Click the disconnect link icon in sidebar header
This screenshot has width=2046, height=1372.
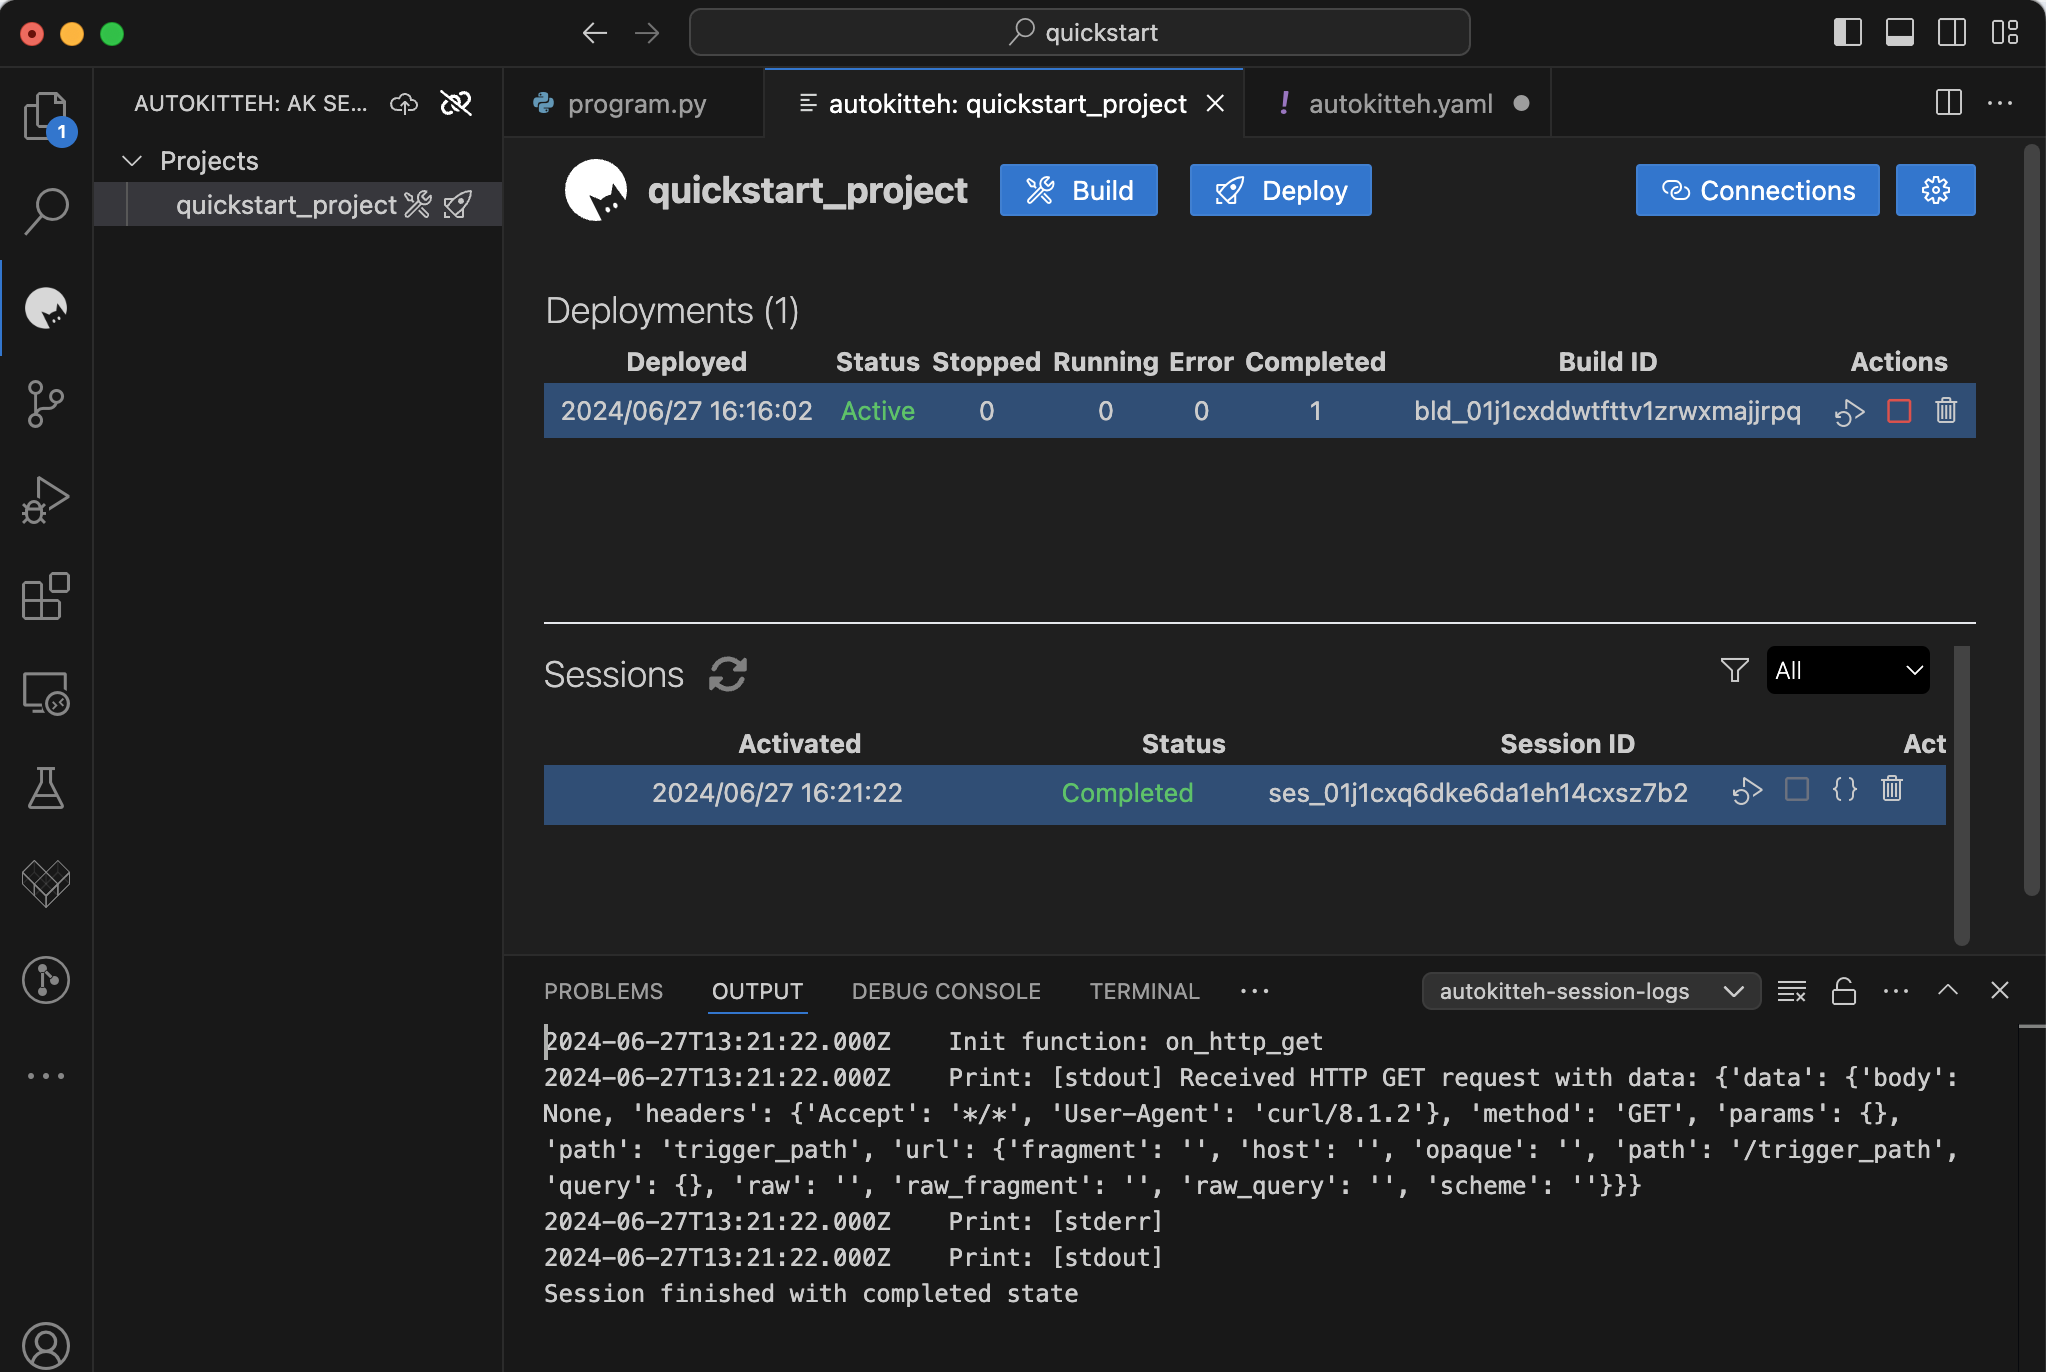[x=456, y=103]
